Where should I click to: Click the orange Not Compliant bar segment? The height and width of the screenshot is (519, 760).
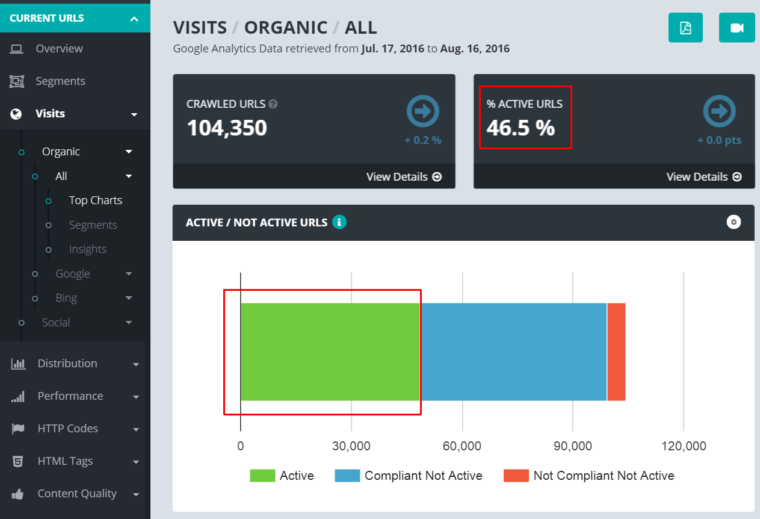(617, 352)
